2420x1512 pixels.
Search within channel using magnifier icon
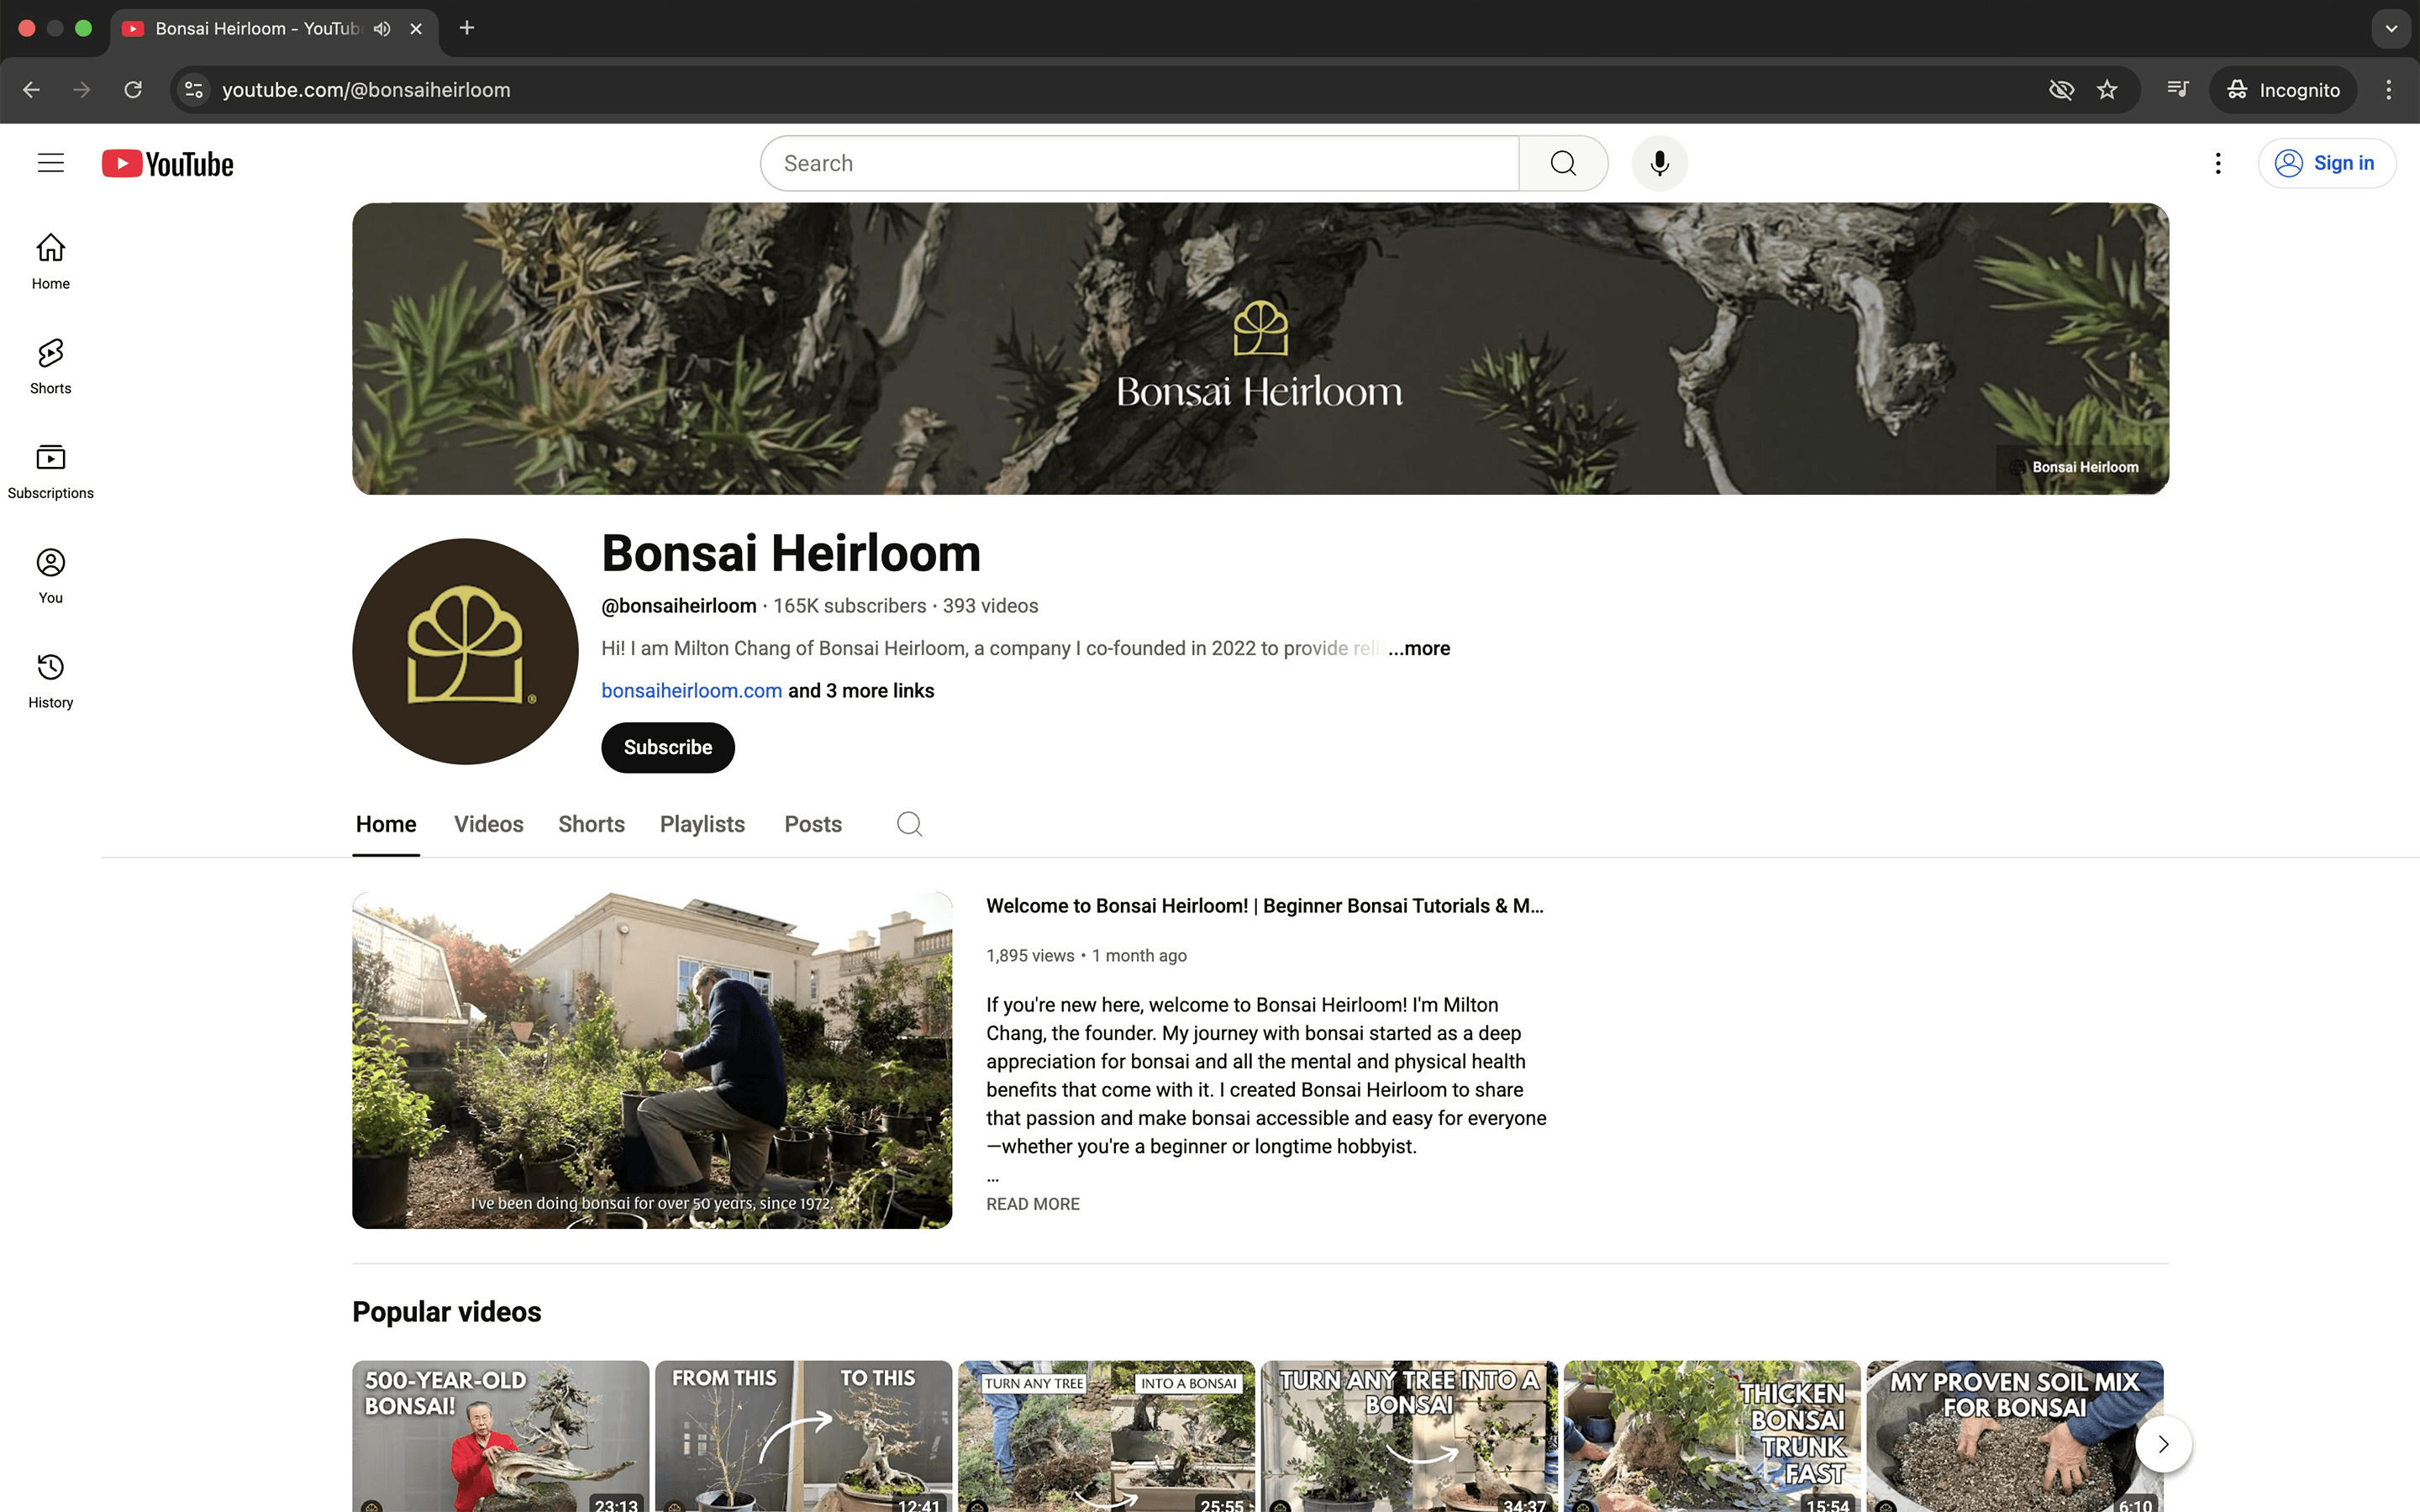click(x=909, y=824)
